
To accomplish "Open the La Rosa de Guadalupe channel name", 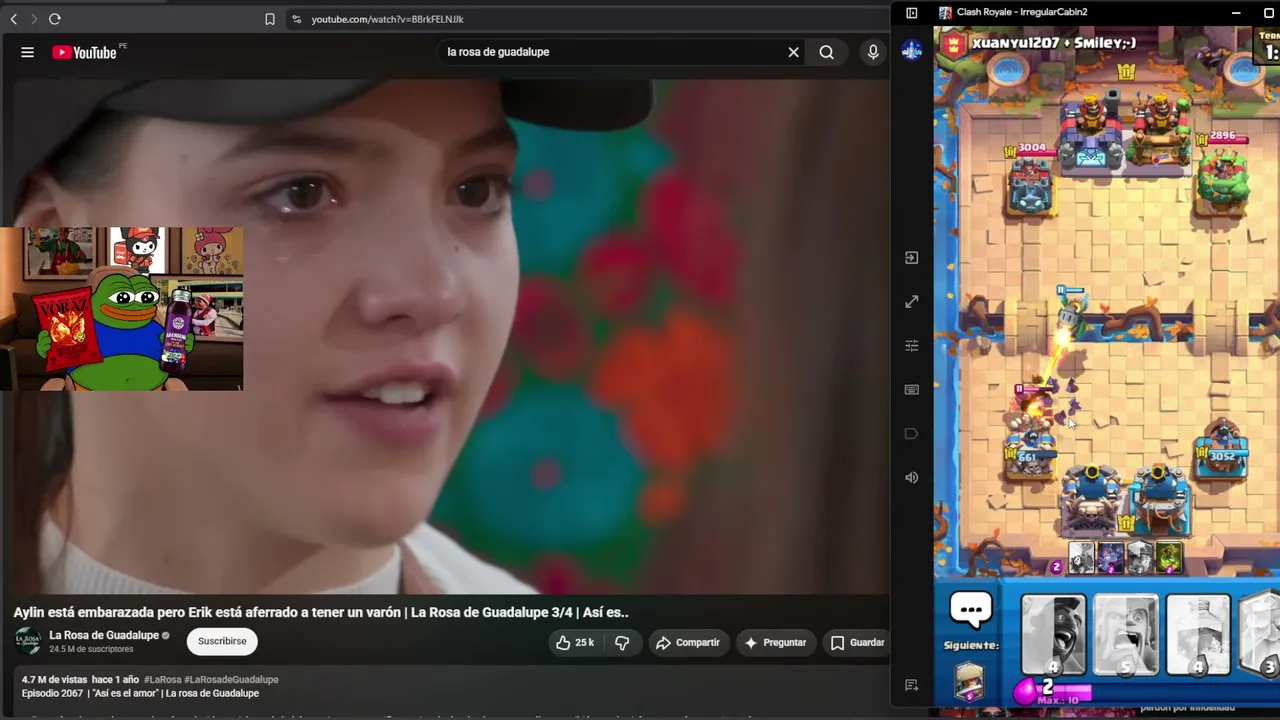I will coord(104,635).
